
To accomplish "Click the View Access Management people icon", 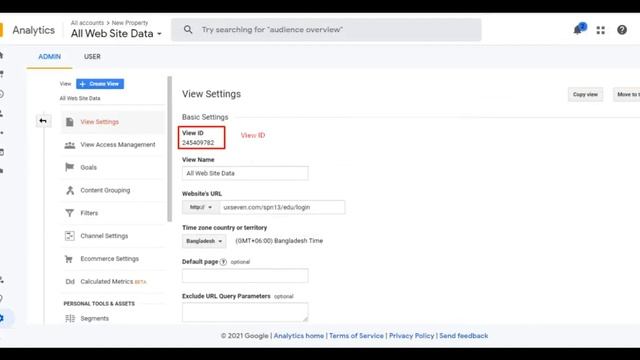I will [x=70, y=144].
